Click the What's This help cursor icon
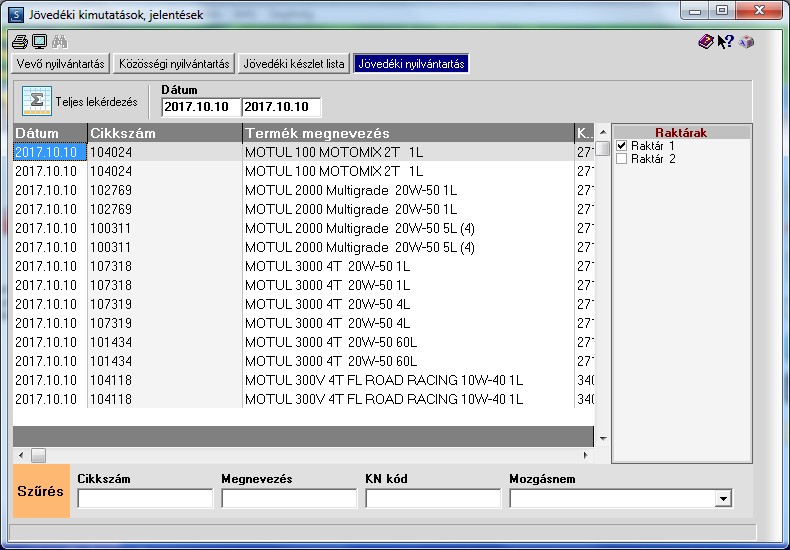790x550 pixels. [726, 41]
